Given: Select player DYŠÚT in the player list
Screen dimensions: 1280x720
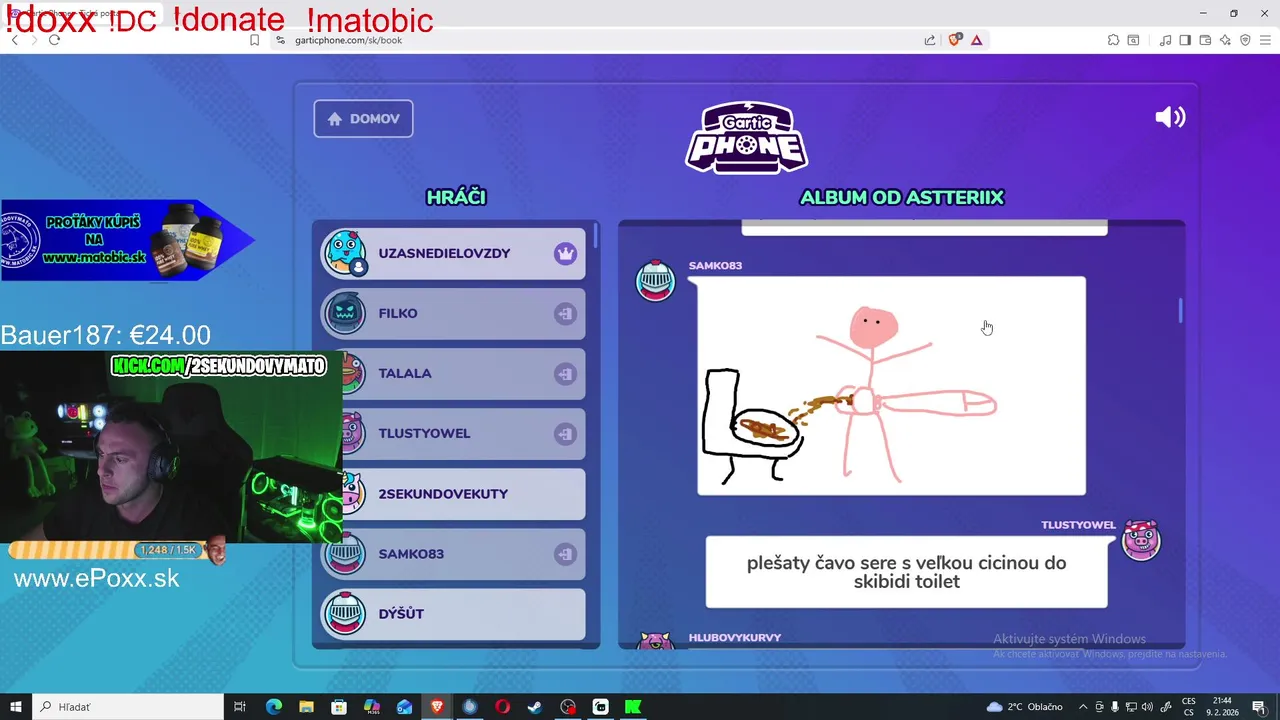Looking at the screenshot, I should click(x=453, y=613).
